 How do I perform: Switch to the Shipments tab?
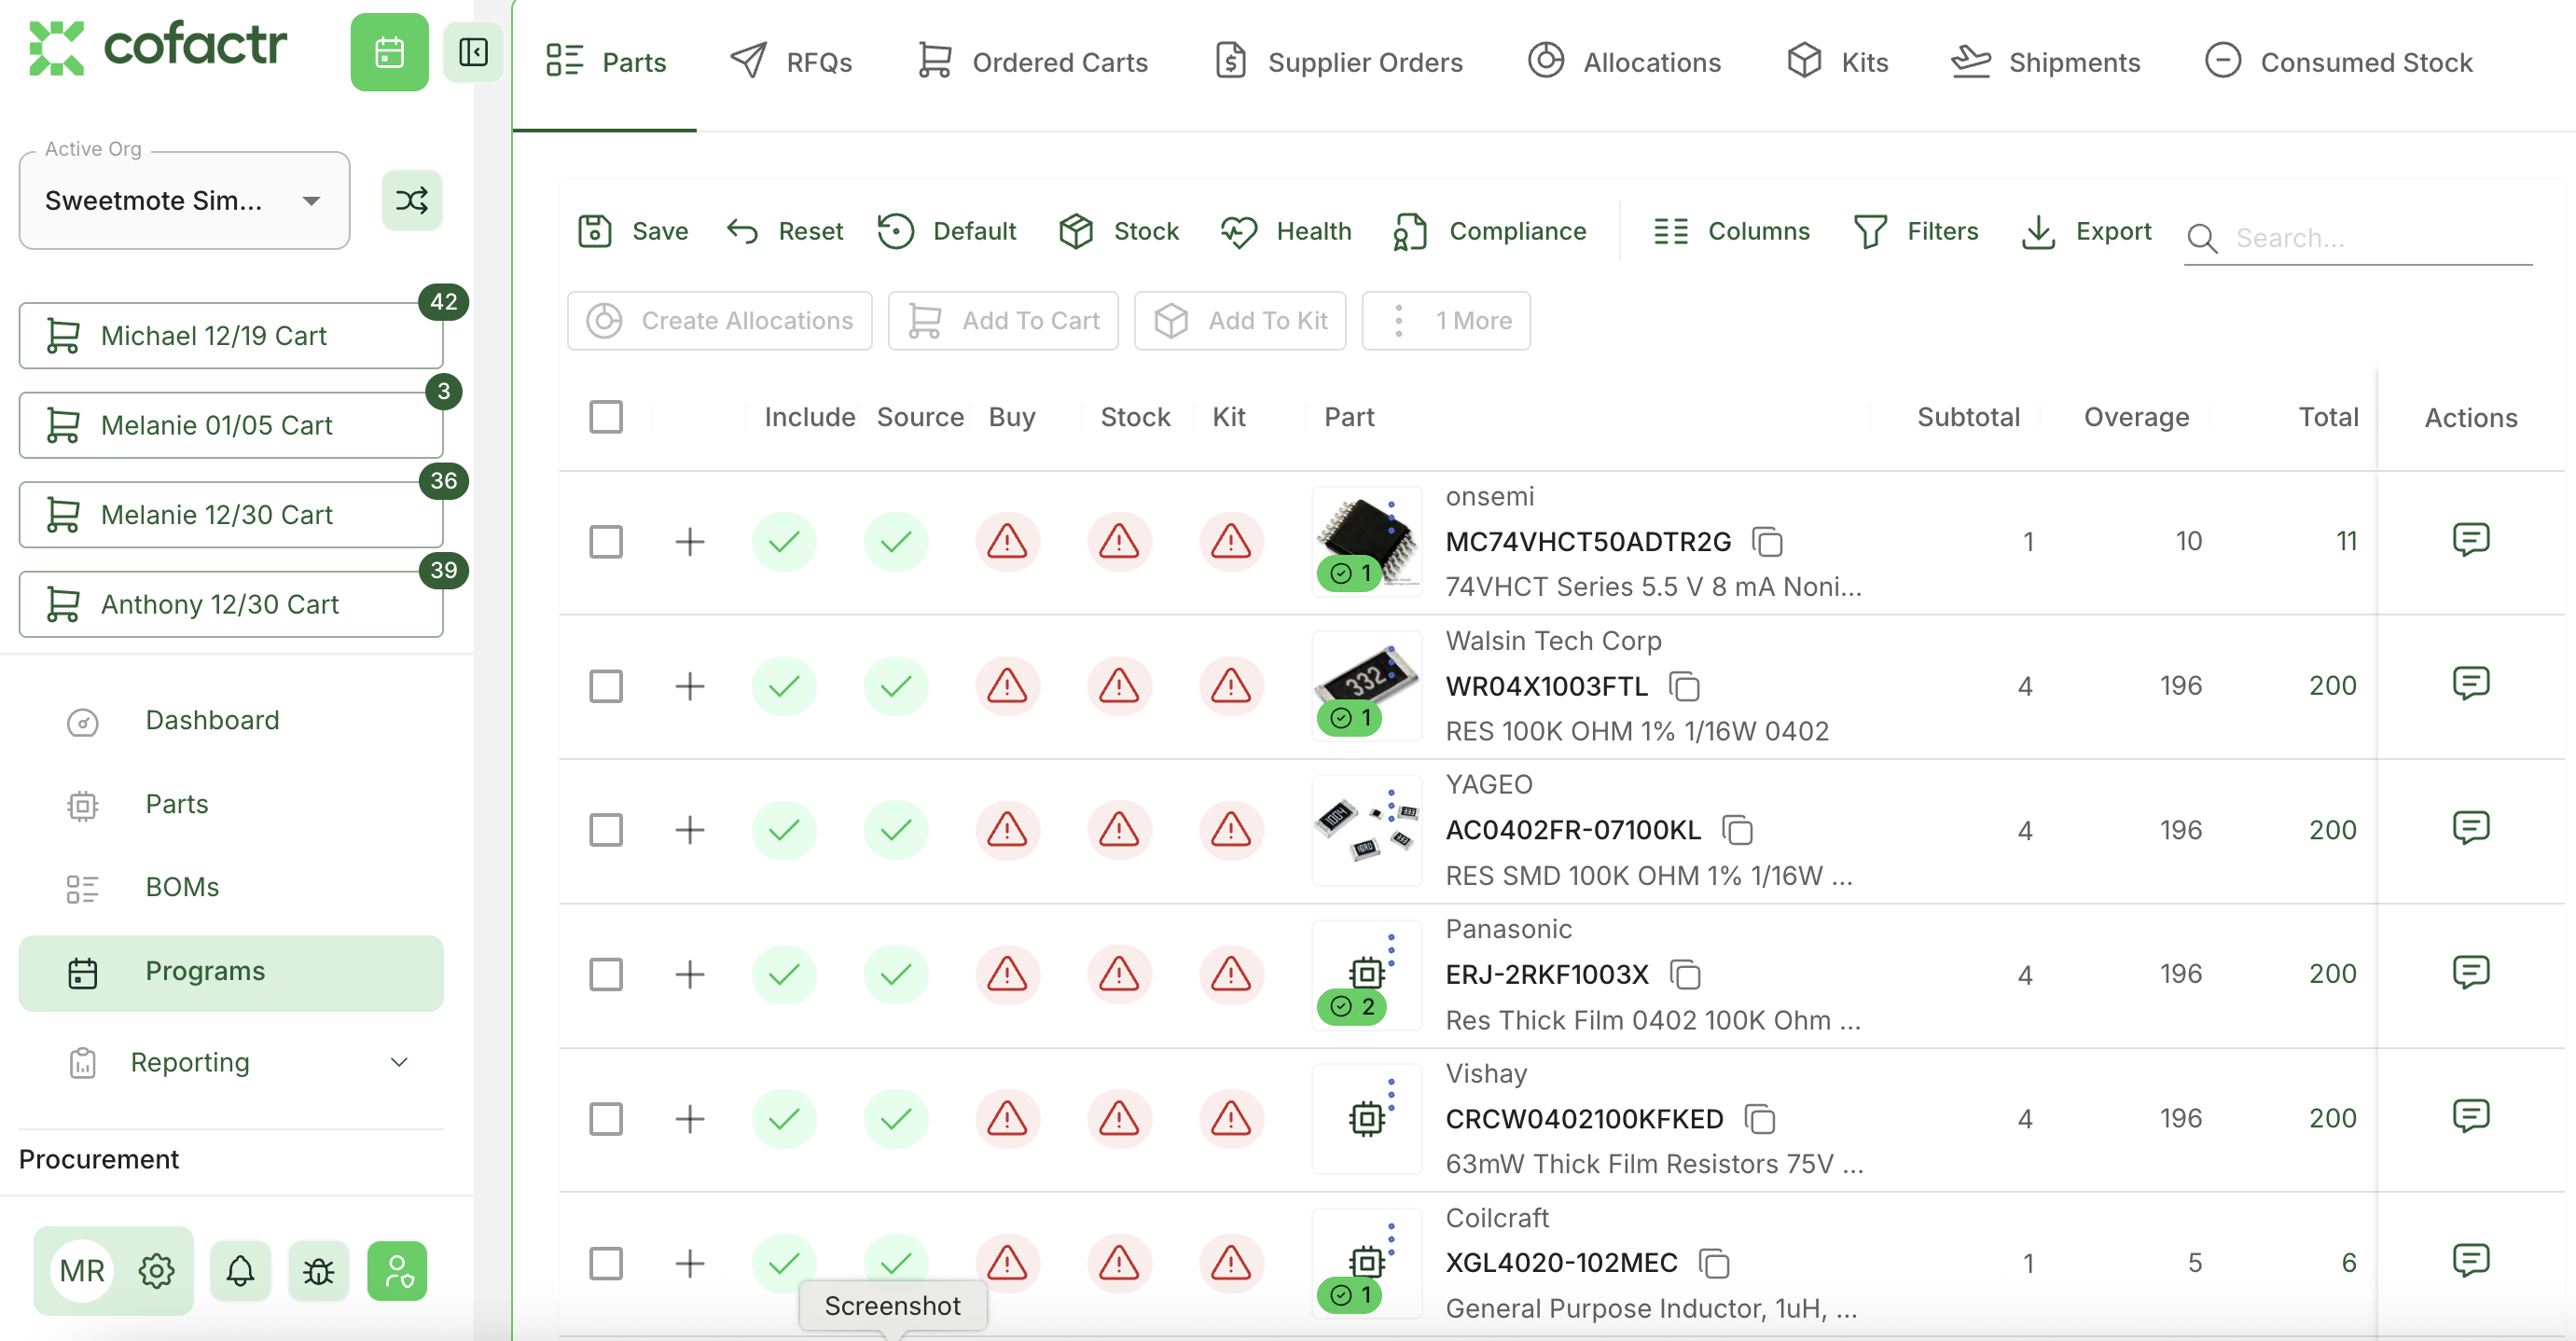[x=2045, y=62]
